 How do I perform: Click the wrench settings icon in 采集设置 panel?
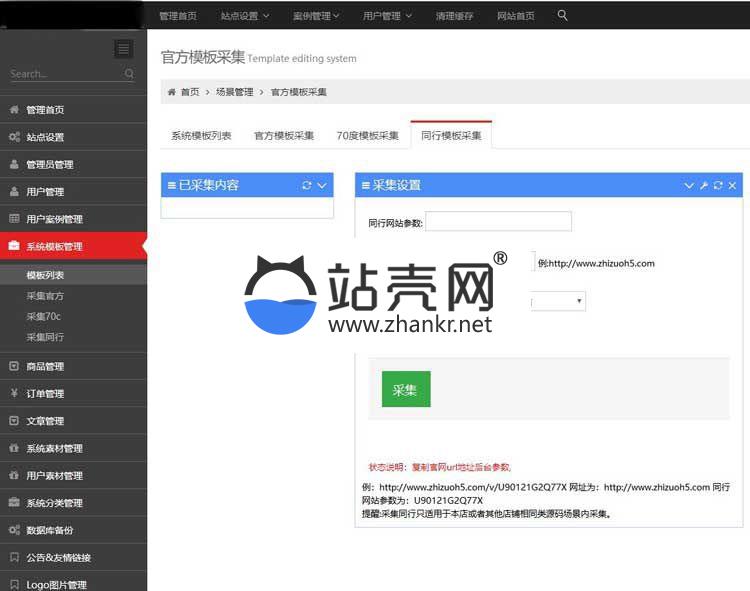[x=703, y=185]
